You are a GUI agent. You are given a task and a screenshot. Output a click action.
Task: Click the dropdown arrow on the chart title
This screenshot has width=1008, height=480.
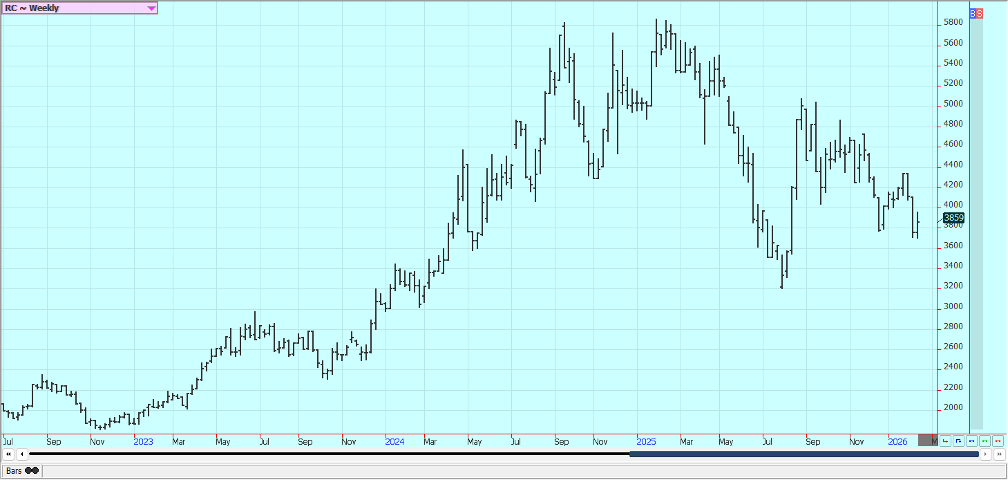pos(151,8)
